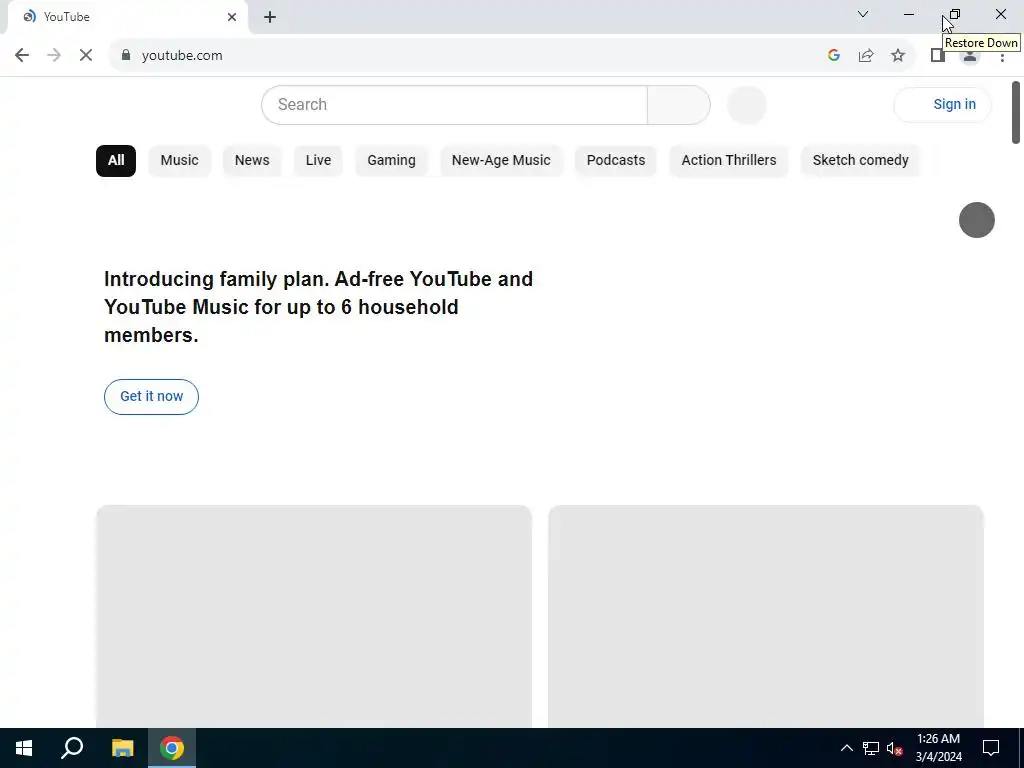Select the All filter chip

pos(116,161)
